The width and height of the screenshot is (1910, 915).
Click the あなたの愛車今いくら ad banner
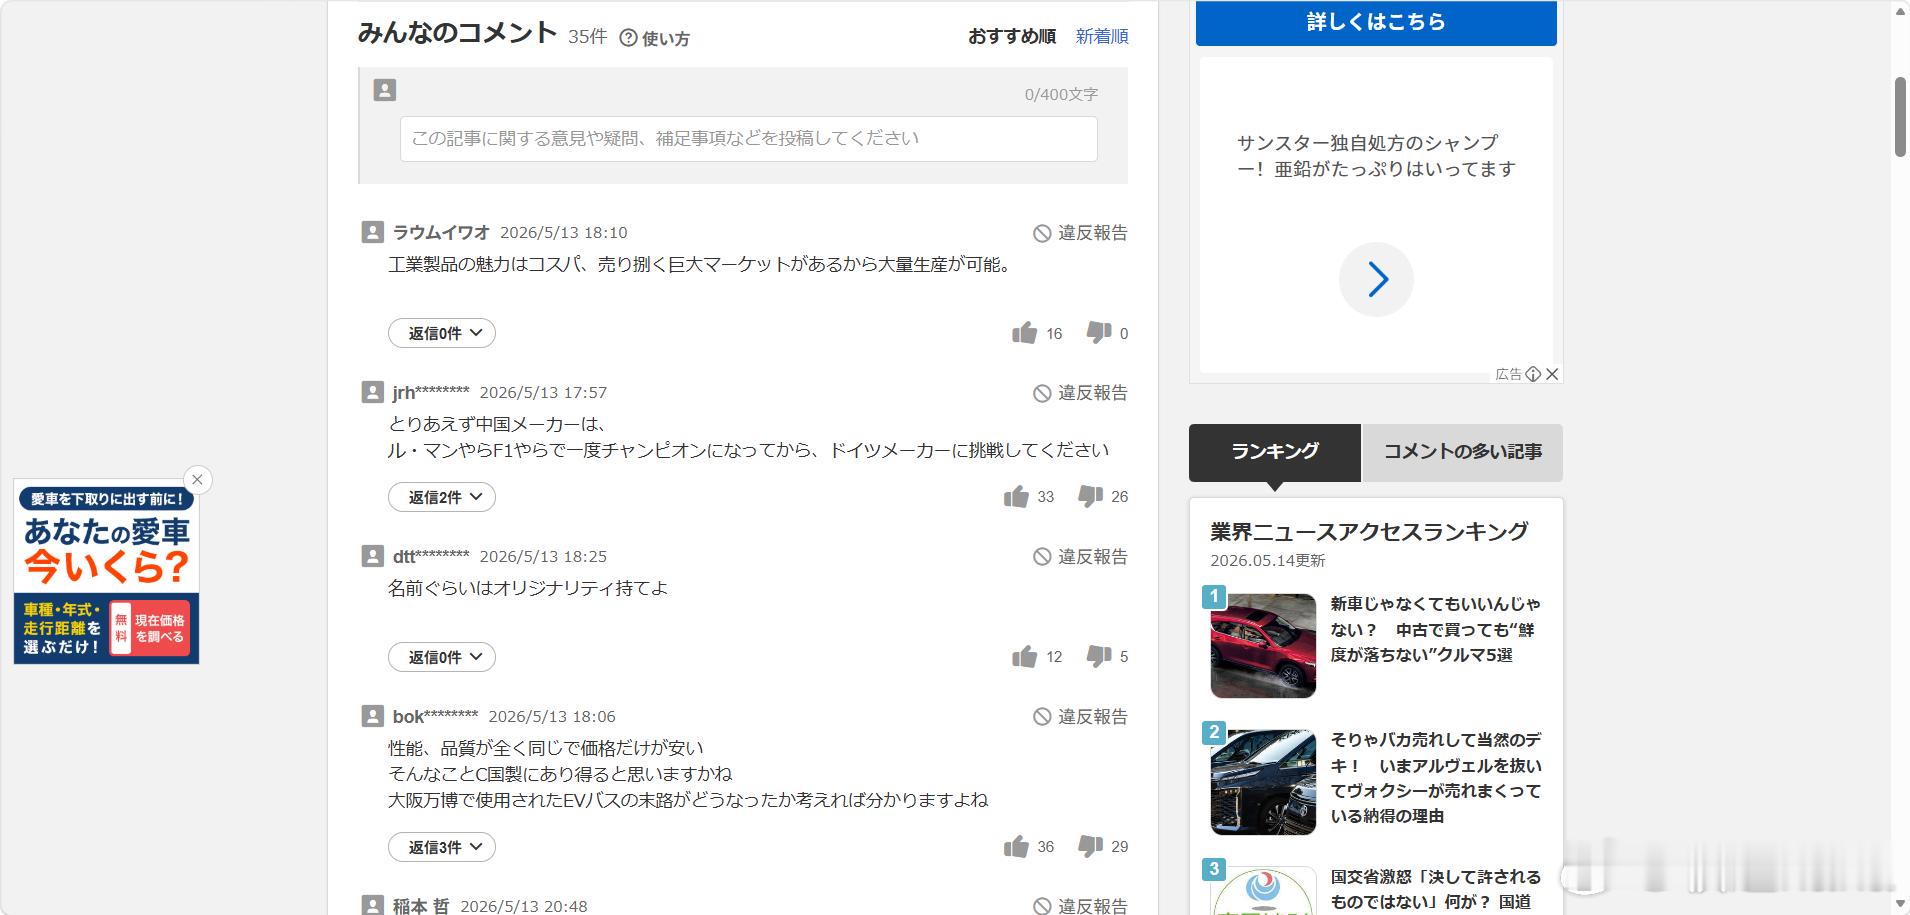[x=106, y=571]
